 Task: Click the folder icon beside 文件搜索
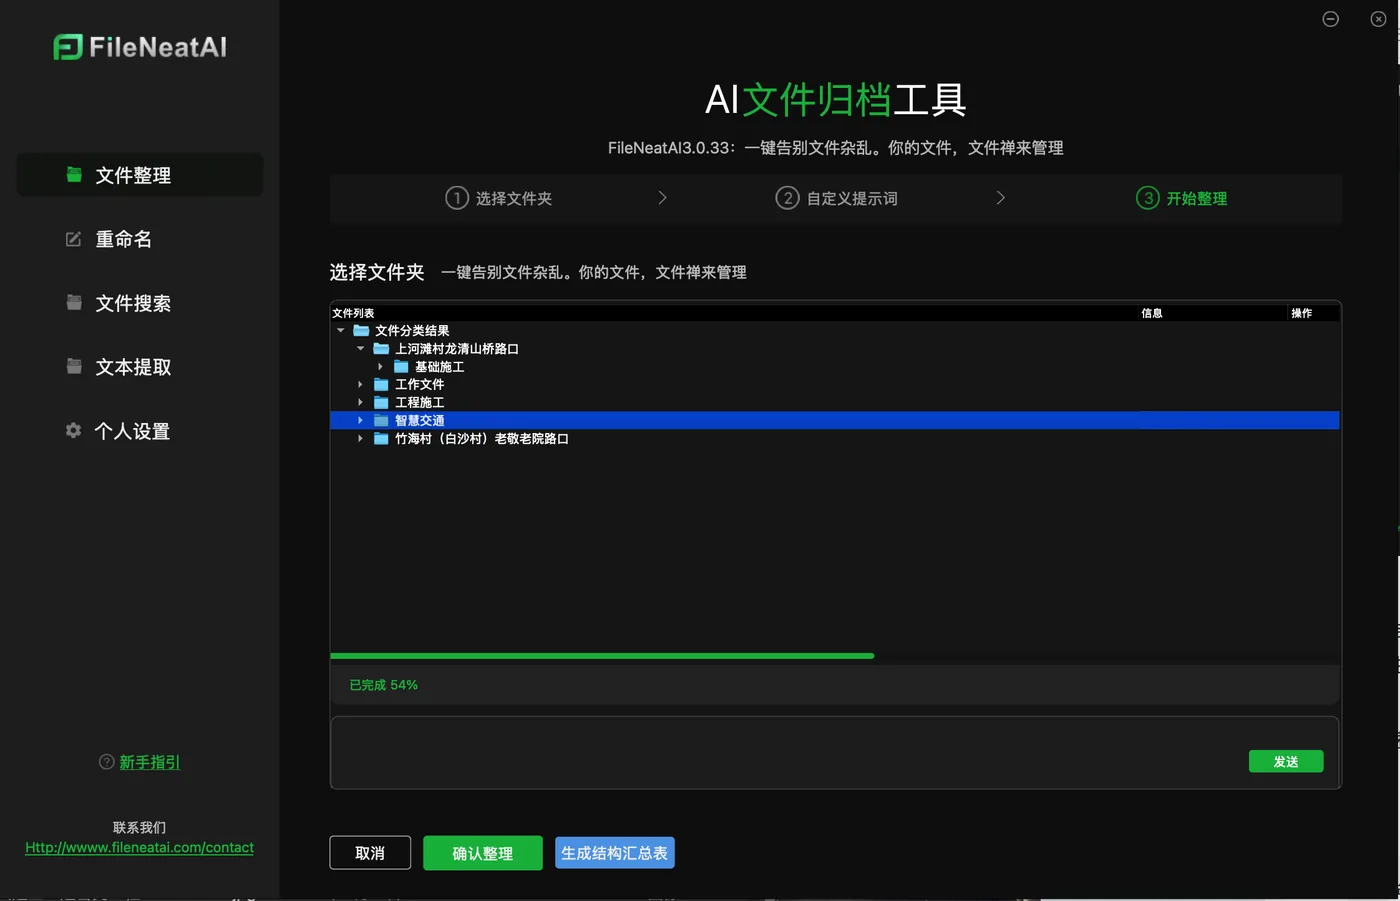tap(74, 302)
